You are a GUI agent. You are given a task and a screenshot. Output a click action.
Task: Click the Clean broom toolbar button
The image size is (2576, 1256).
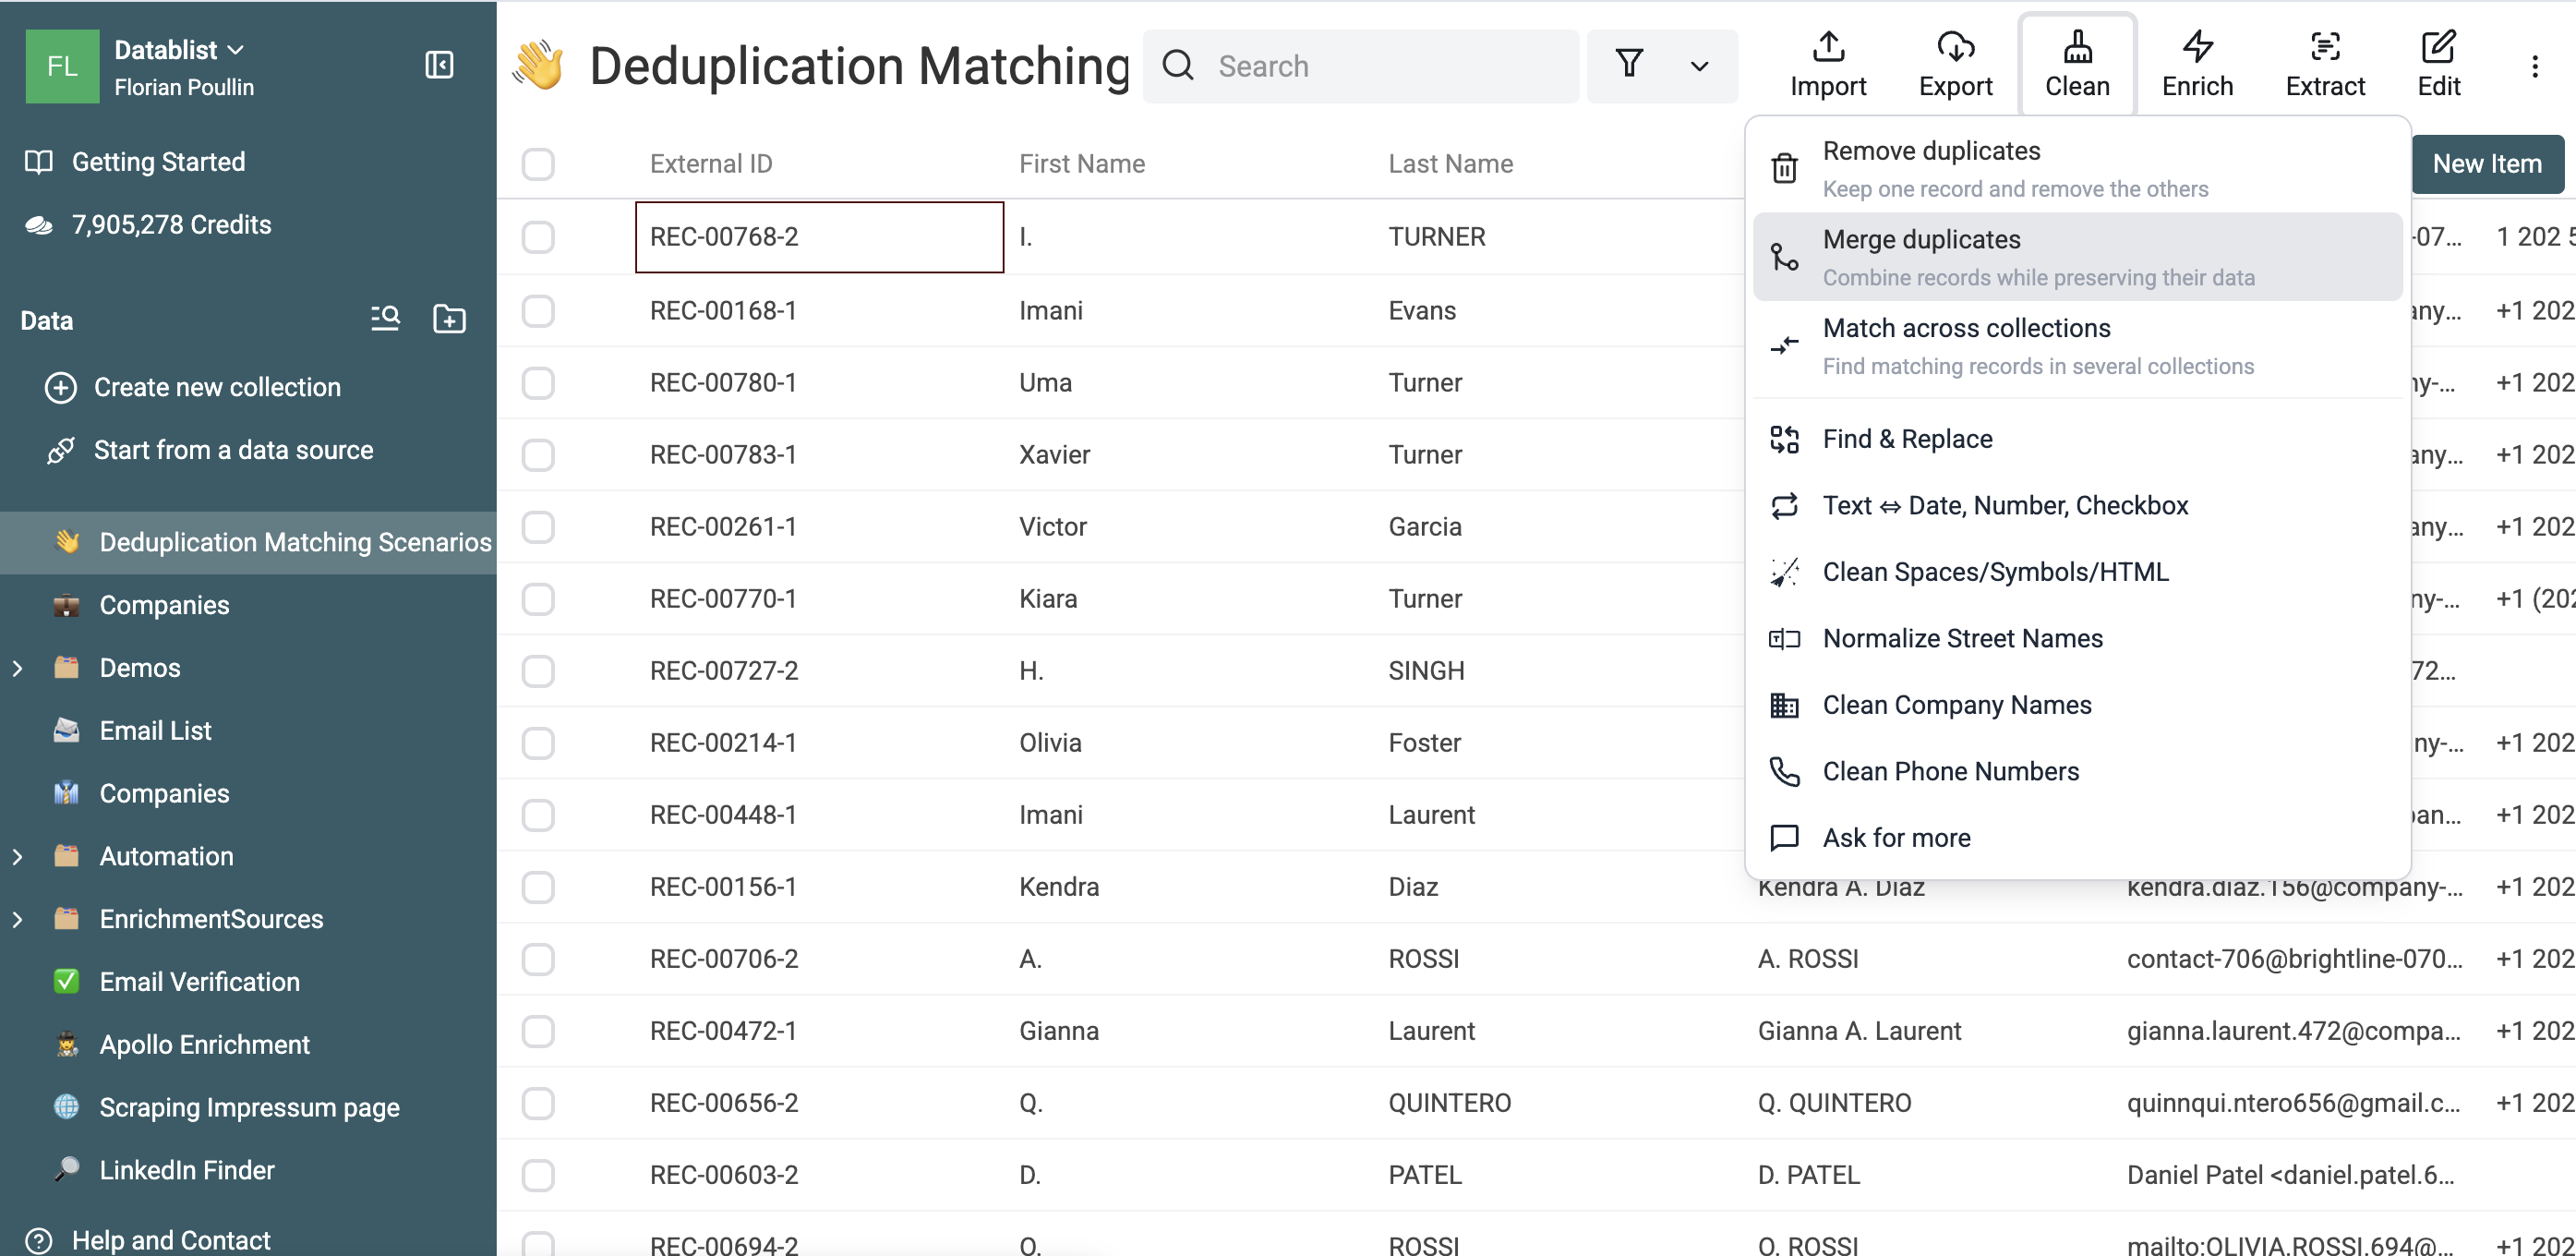tap(2077, 65)
